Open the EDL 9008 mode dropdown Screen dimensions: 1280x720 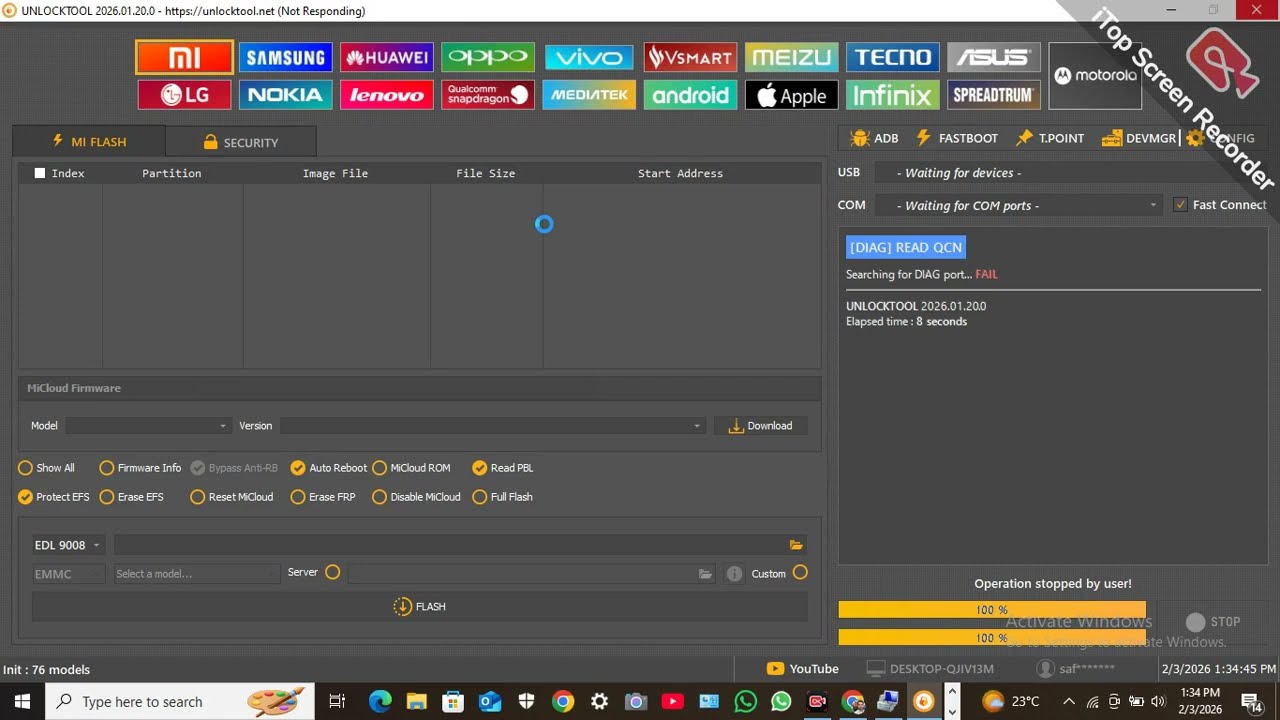pos(67,545)
